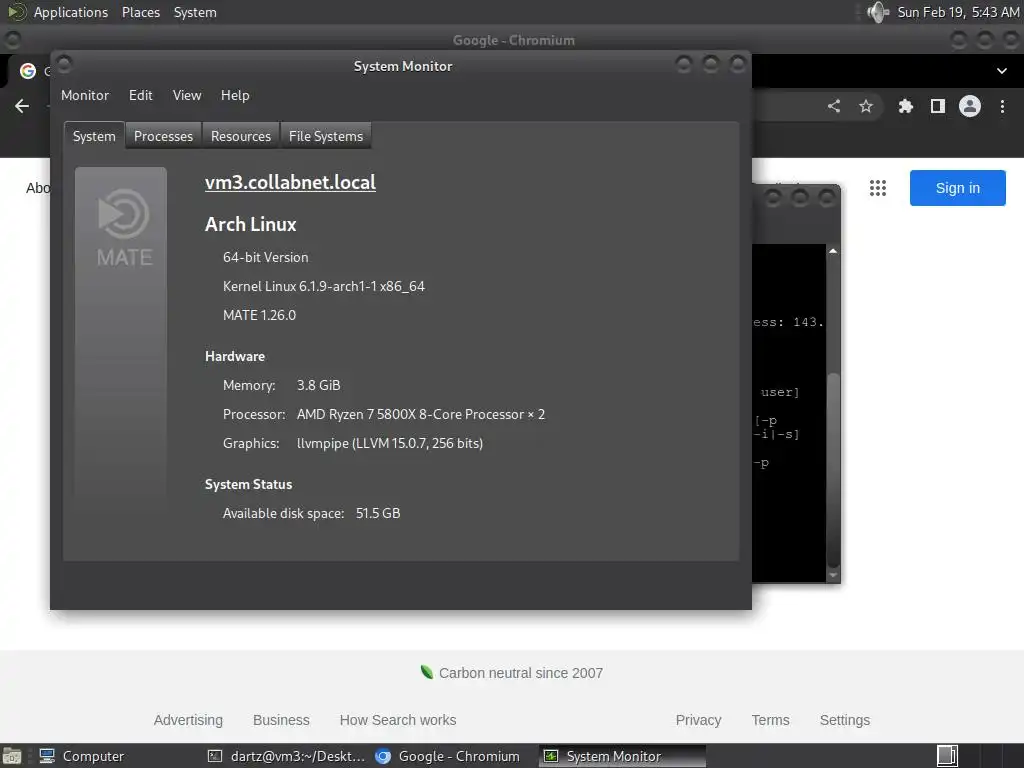Screen dimensions: 1024x768
Task: Click System Monitor taskbar button
Action: pyautogui.click(x=622, y=756)
